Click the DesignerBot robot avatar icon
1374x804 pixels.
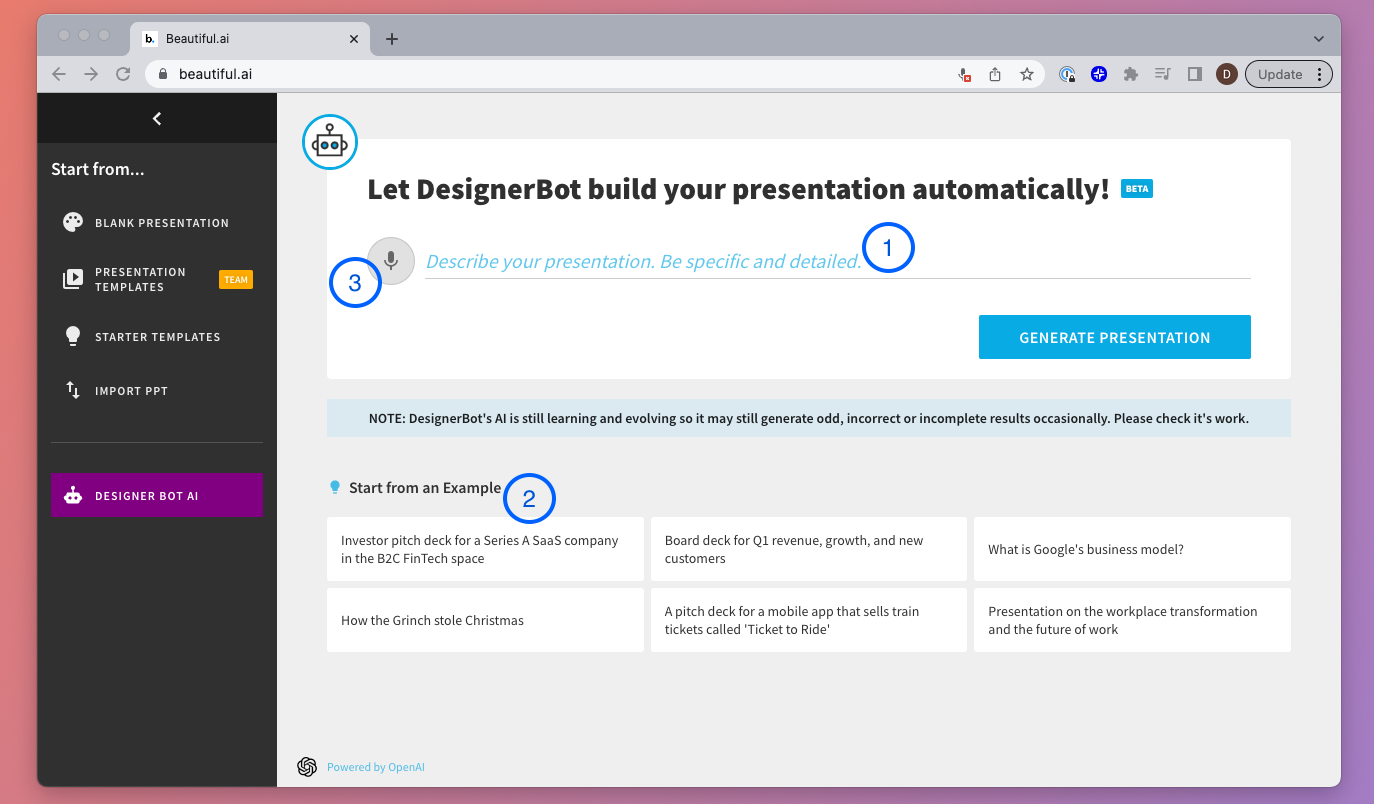tap(330, 143)
